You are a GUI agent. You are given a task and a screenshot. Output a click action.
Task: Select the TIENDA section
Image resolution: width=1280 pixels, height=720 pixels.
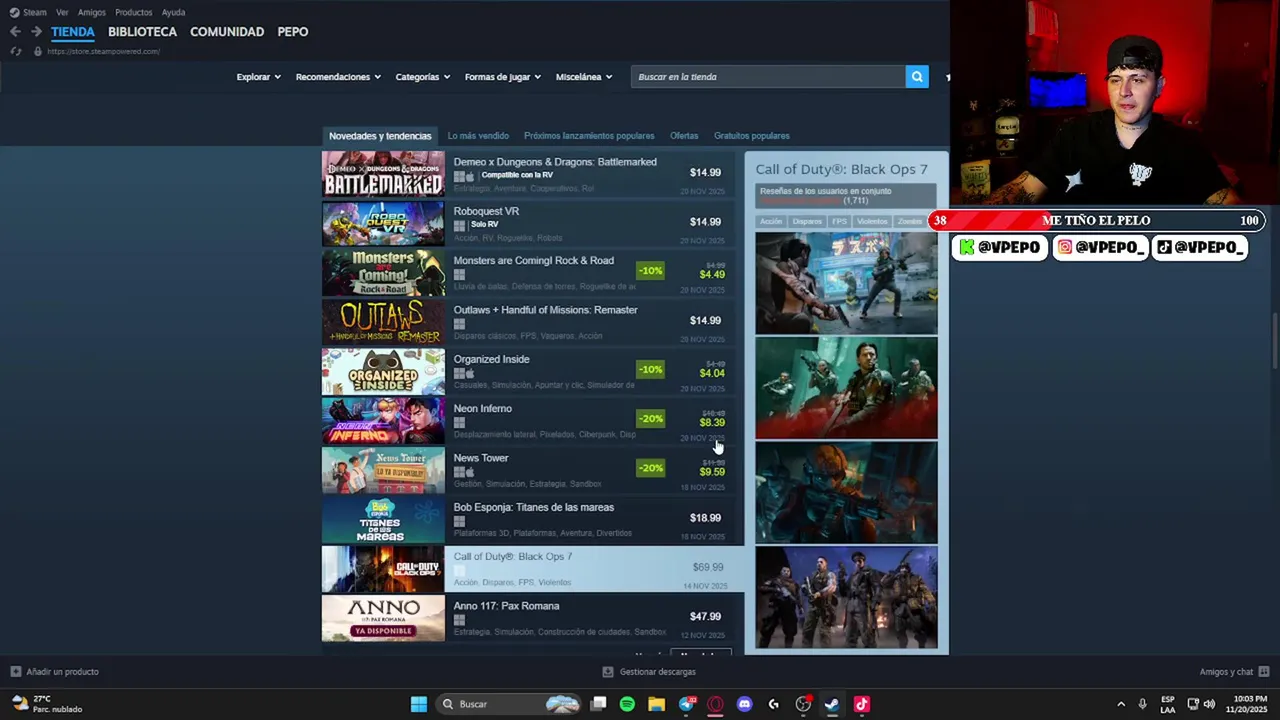point(73,32)
